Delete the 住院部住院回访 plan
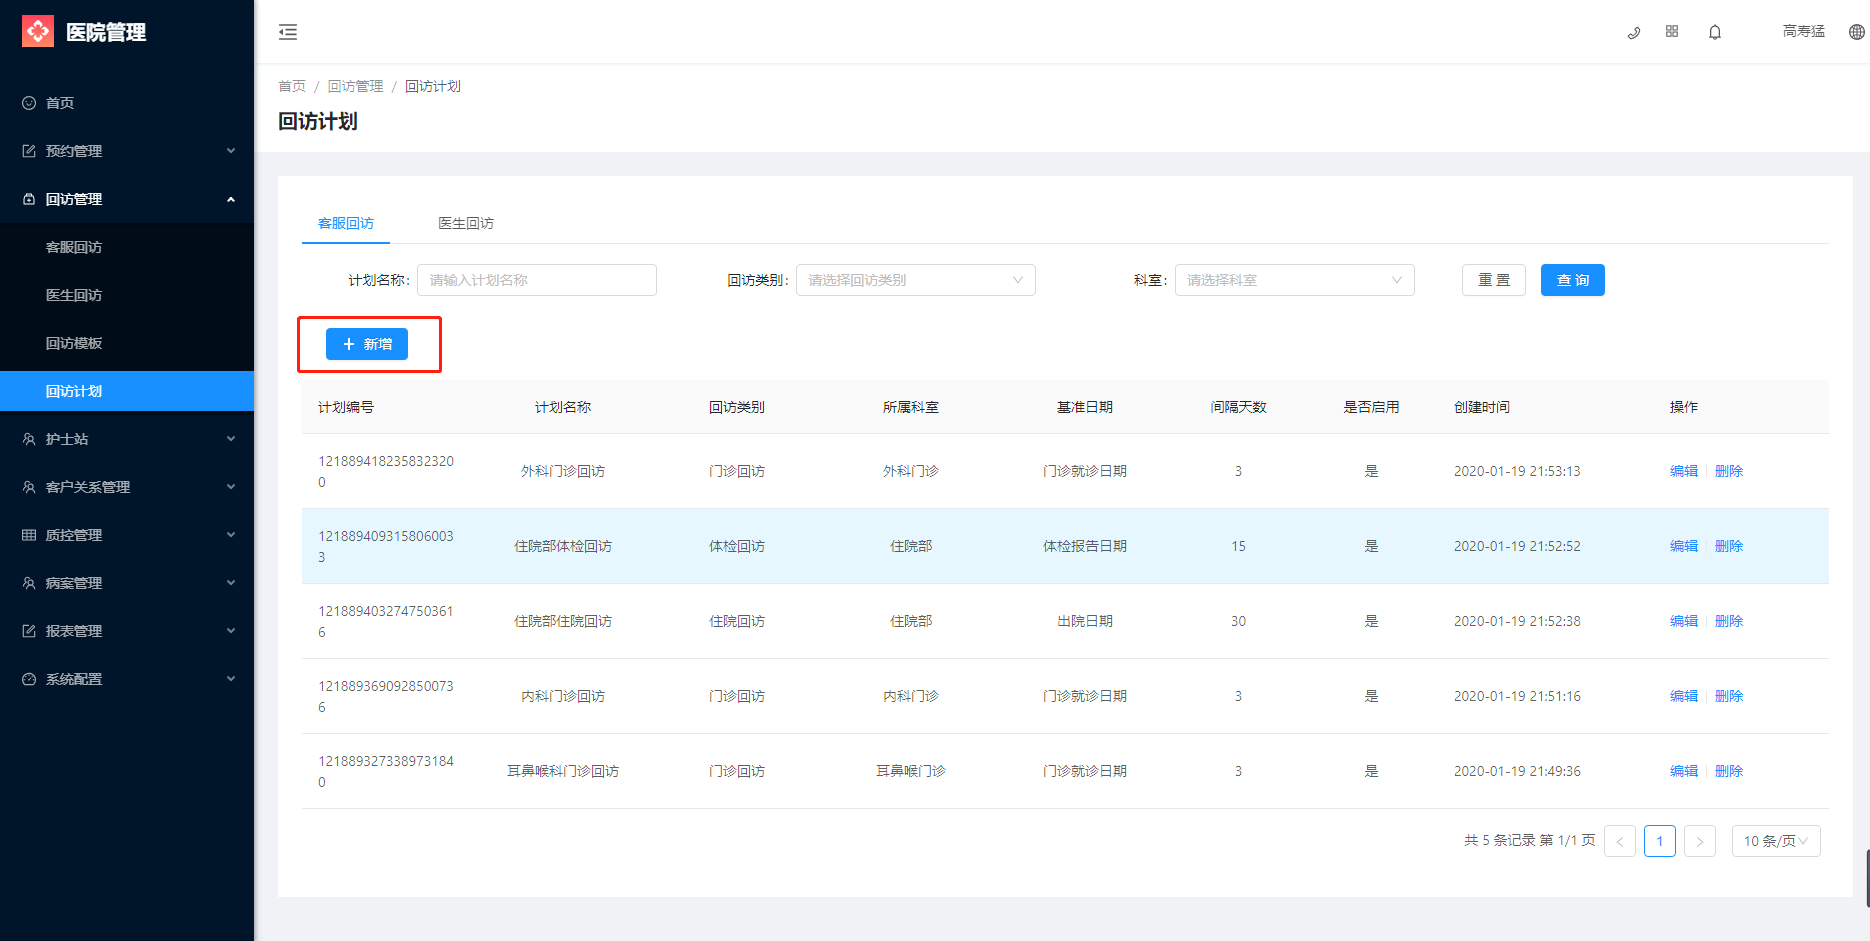 tap(1729, 621)
